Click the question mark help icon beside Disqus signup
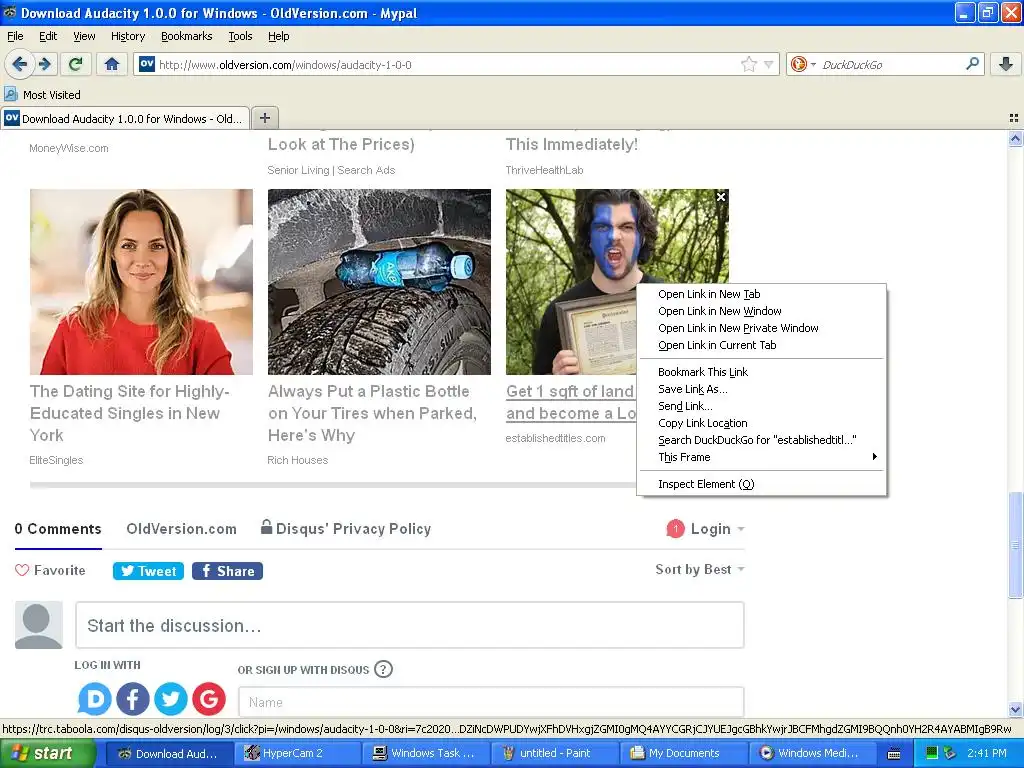Viewport: 1024px width, 768px height. pos(383,669)
